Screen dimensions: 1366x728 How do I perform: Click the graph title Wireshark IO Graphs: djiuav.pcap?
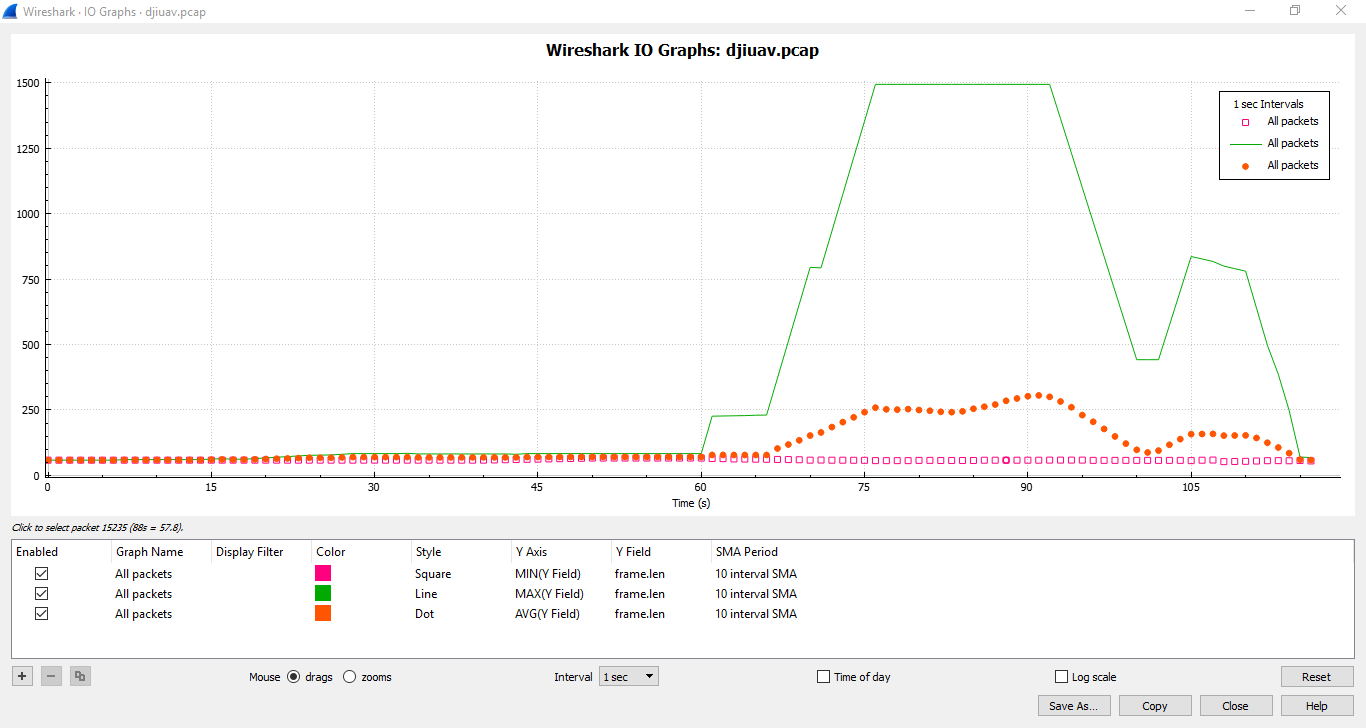pos(682,50)
